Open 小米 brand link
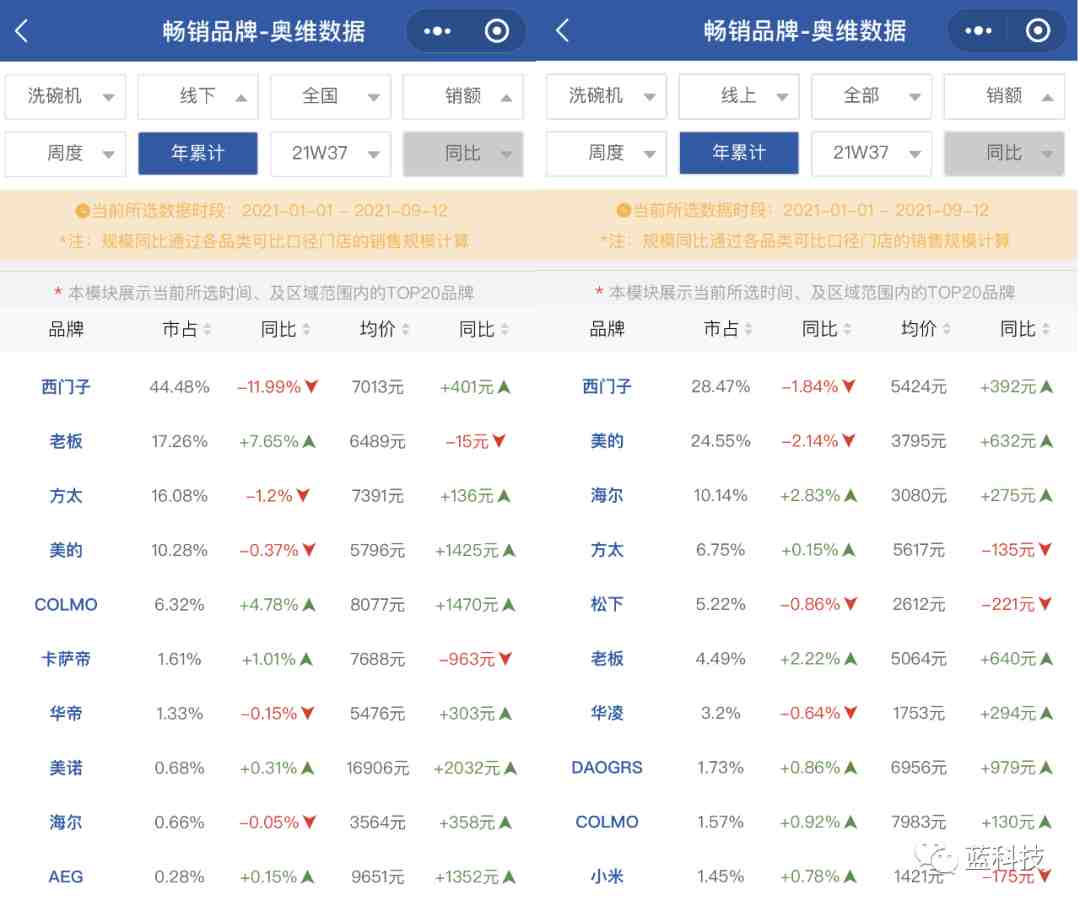 [x=607, y=877]
